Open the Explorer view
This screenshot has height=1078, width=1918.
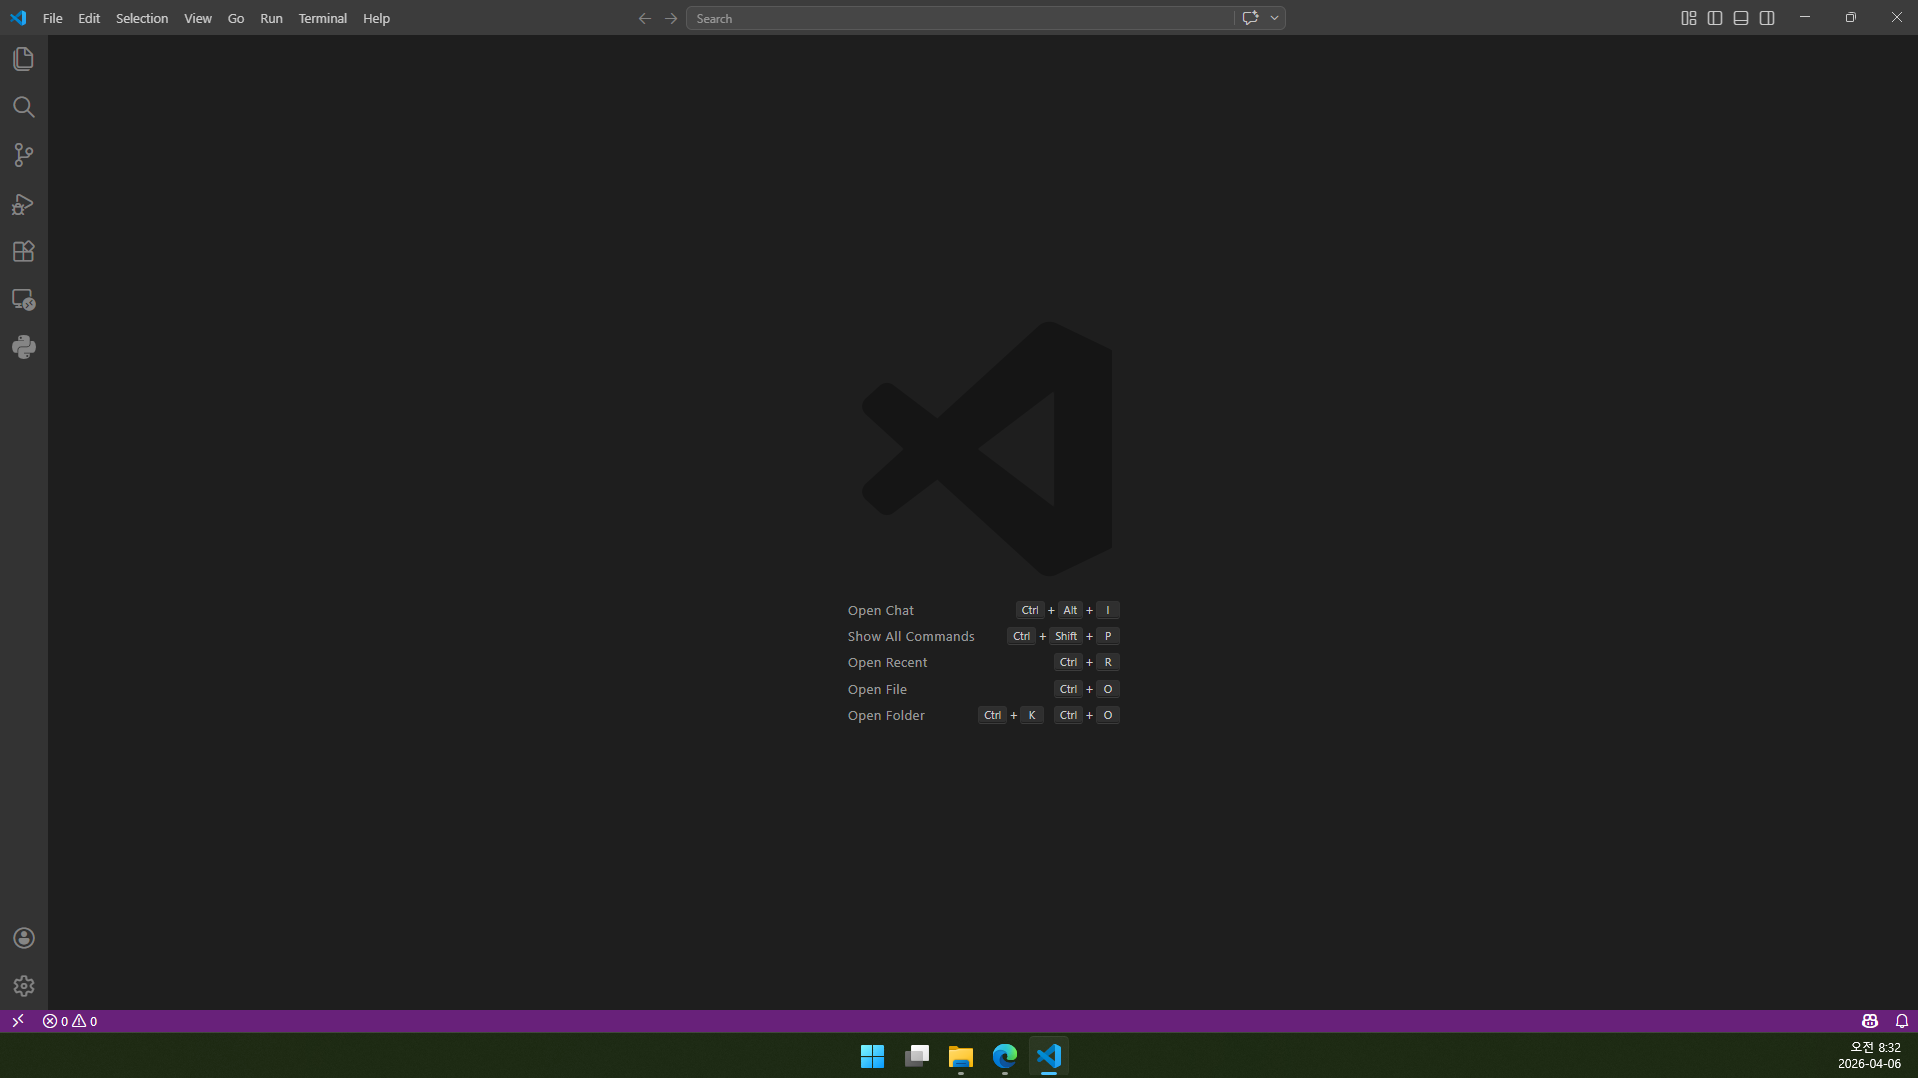(x=24, y=59)
